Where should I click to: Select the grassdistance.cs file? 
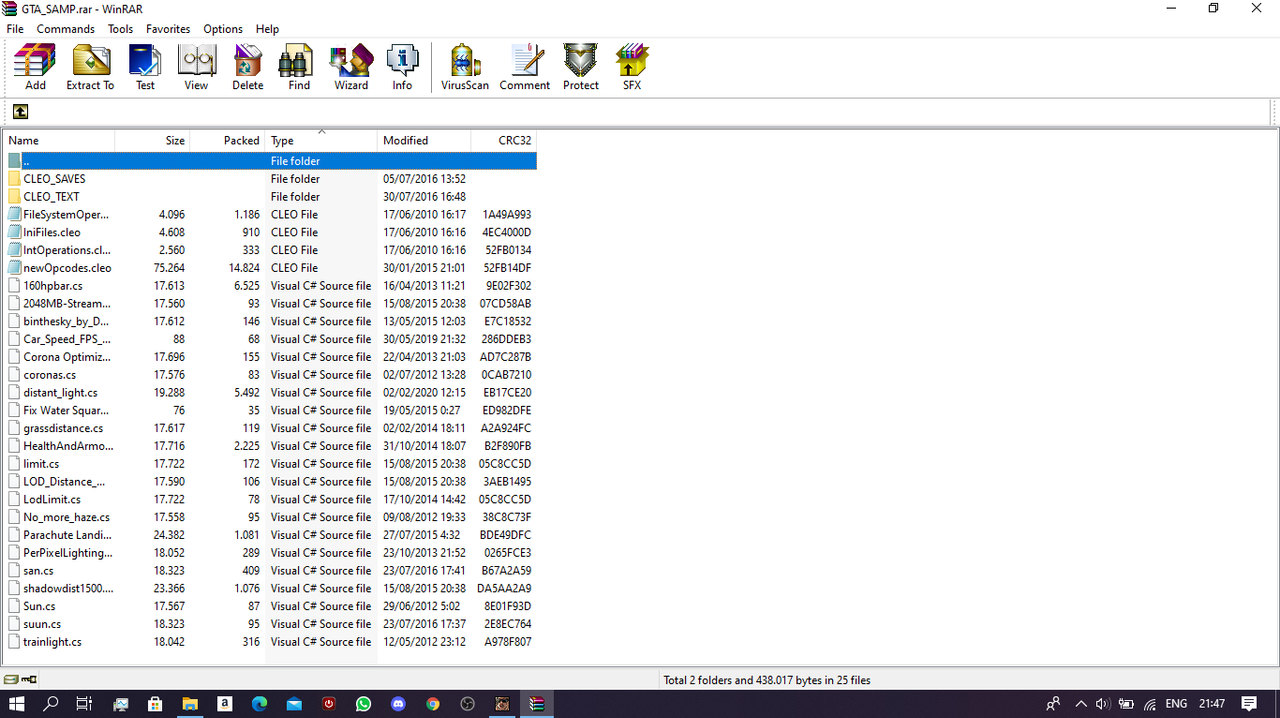271,428
